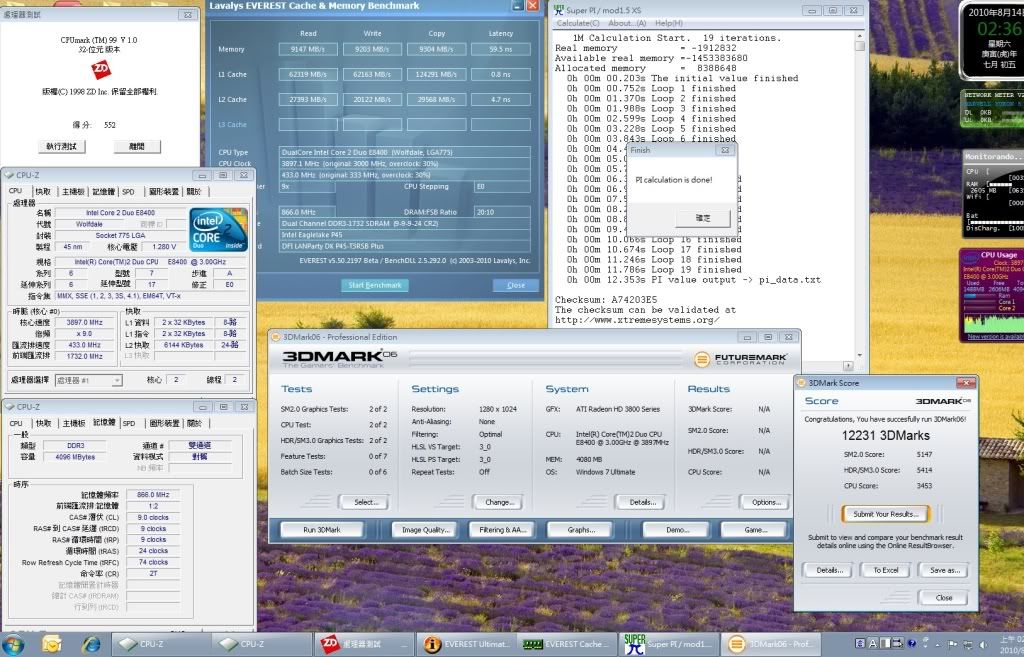Open the processor selection dropdown in CPU-Z
The height and width of the screenshot is (657, 1024).
88,380
